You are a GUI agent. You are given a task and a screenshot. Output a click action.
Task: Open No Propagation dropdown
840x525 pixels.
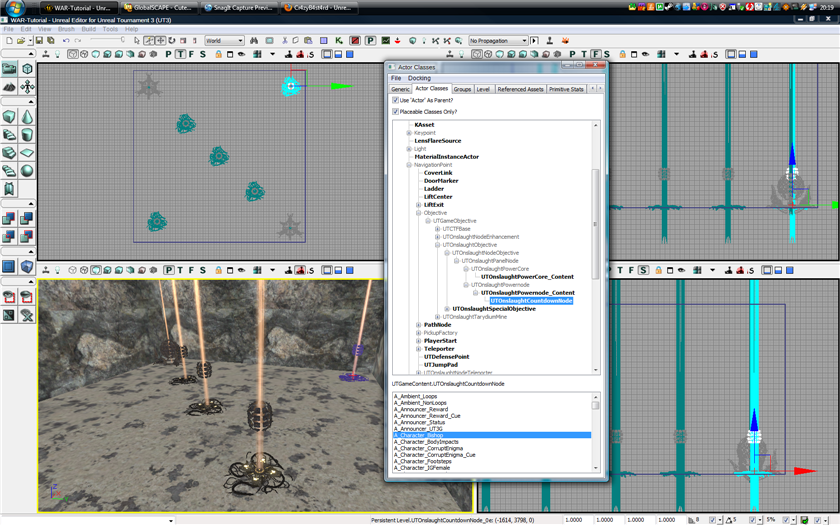498,41
